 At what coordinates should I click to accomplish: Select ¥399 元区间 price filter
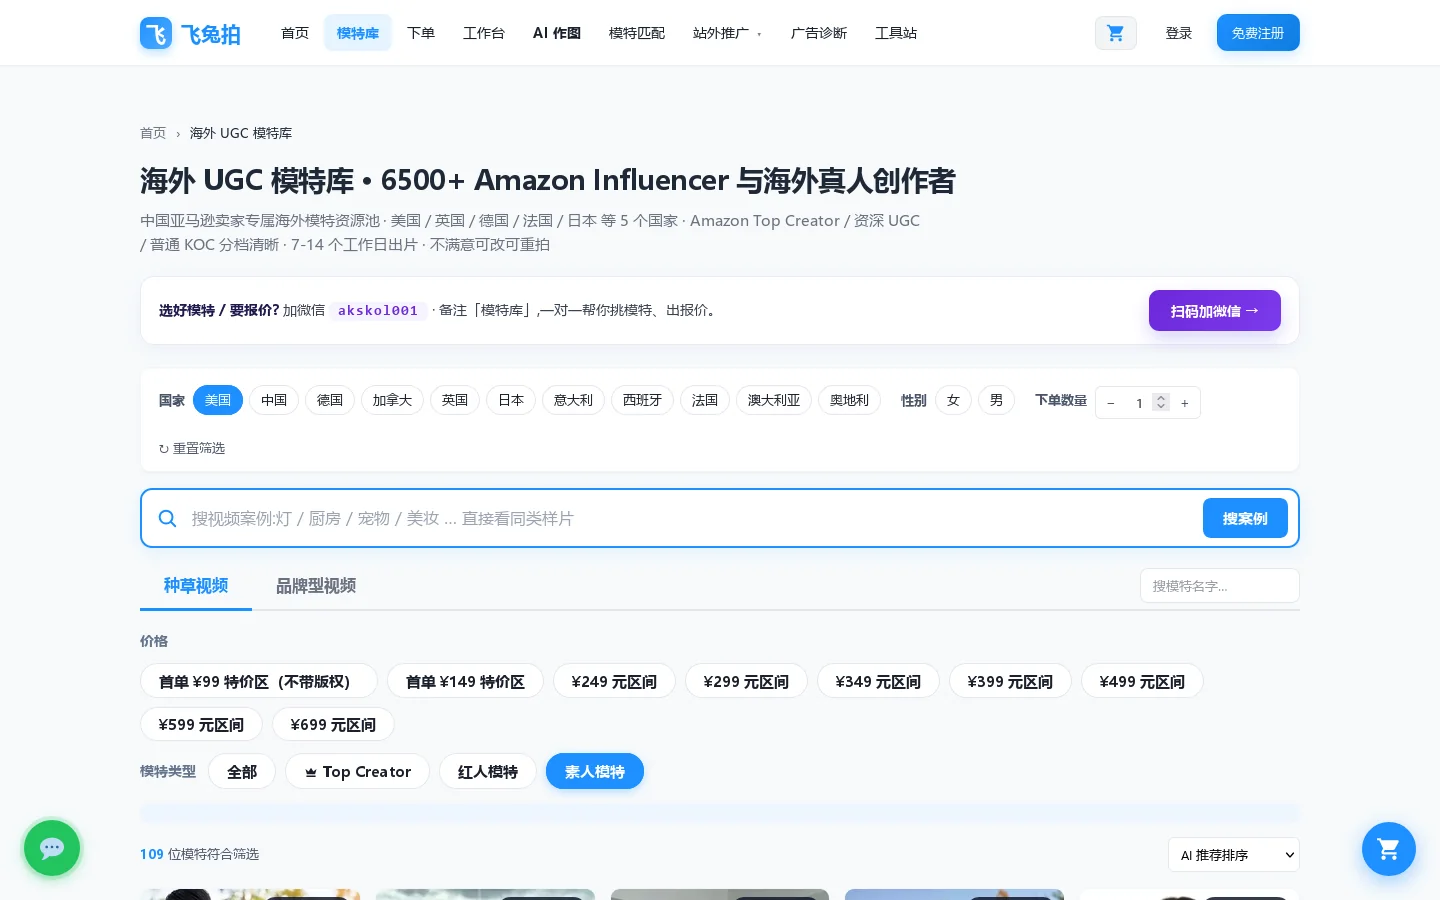[1010, 681]
